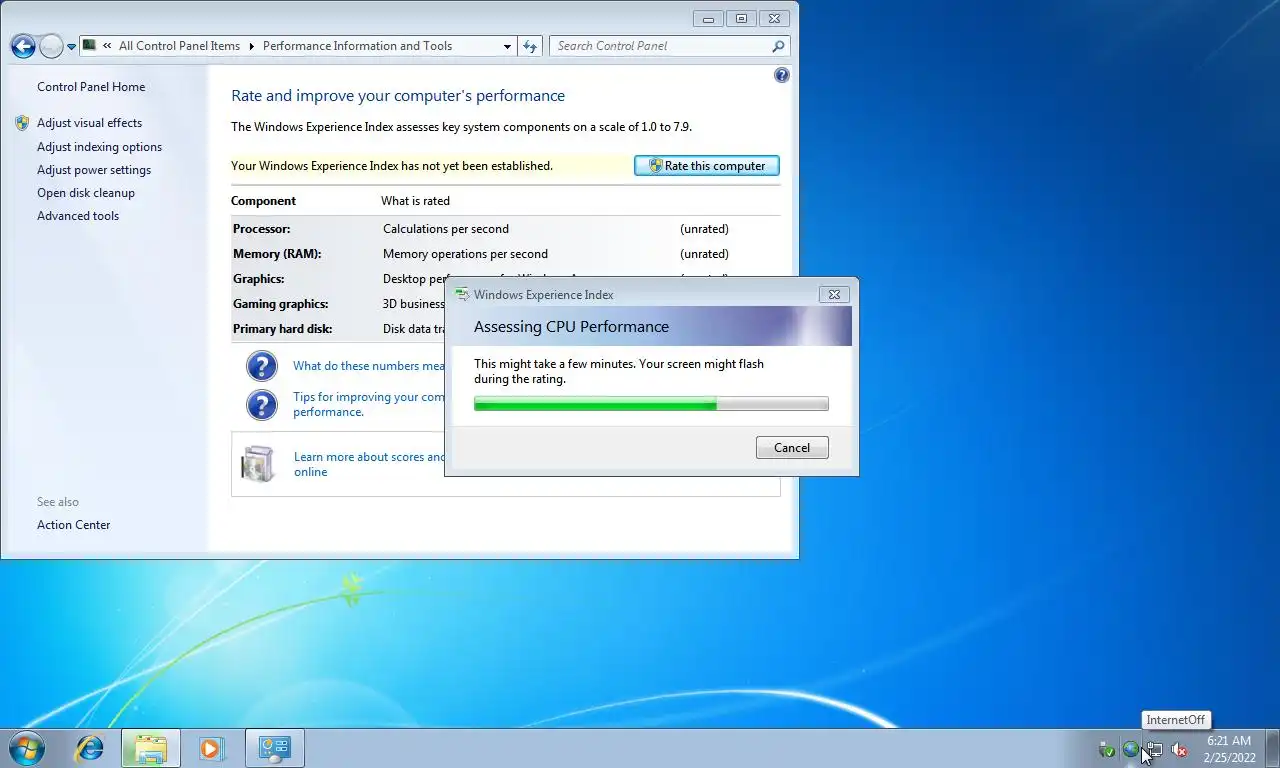Click the Control Panel taskbar button

pos(274,748)
